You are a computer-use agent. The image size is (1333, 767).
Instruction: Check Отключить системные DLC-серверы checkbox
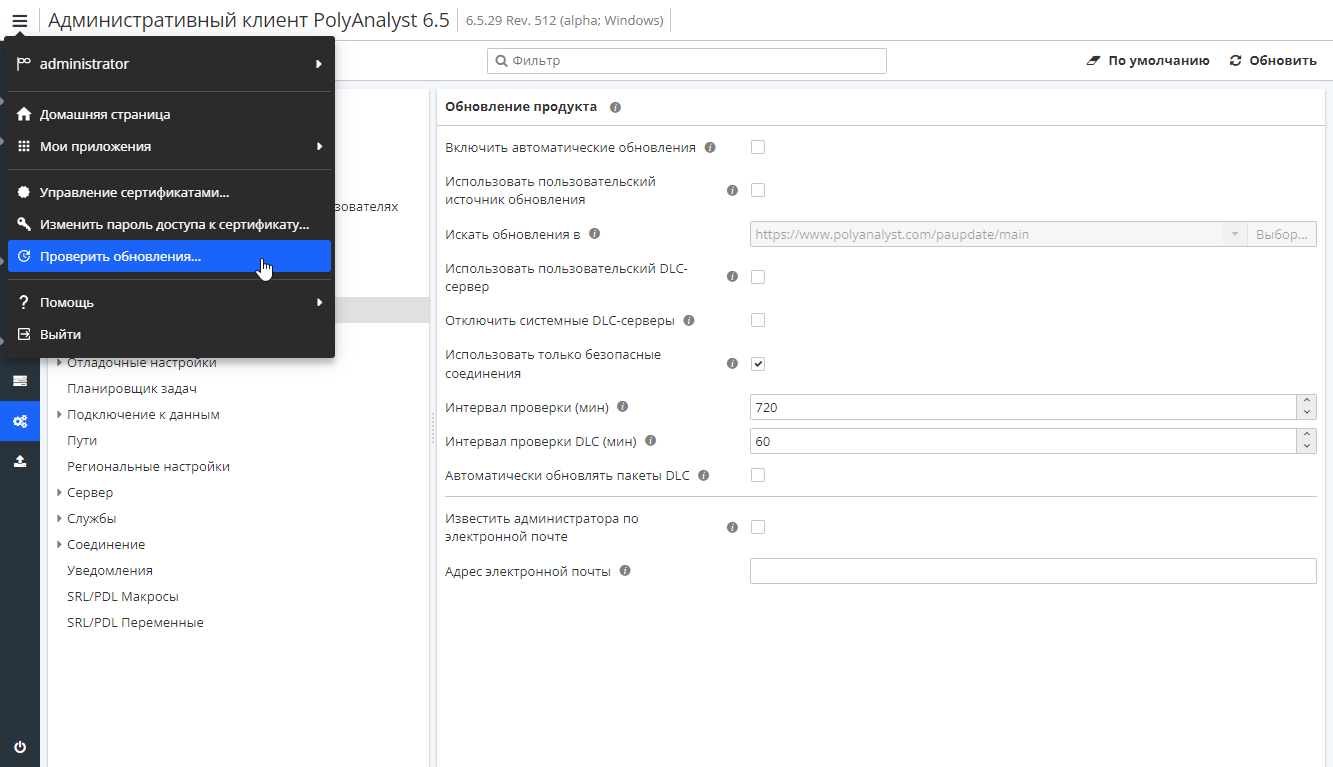click(758, 320)
